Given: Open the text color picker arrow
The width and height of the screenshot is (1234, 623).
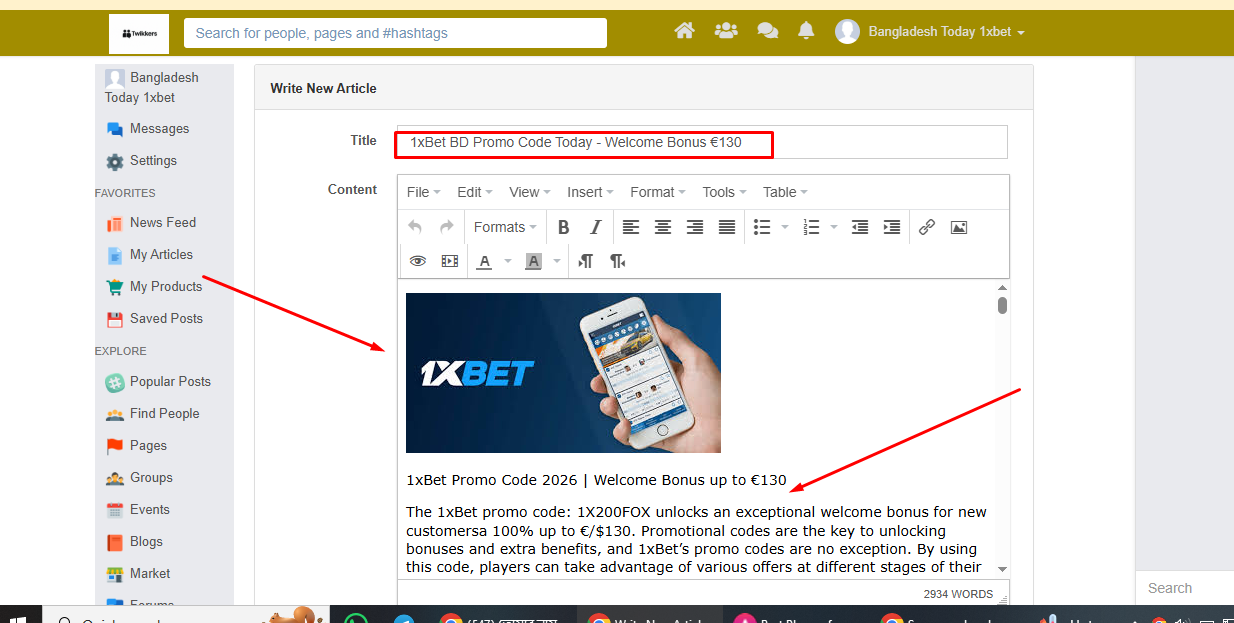Looking at the screenshot, I should pyautogui.click(x=507, y=261).
